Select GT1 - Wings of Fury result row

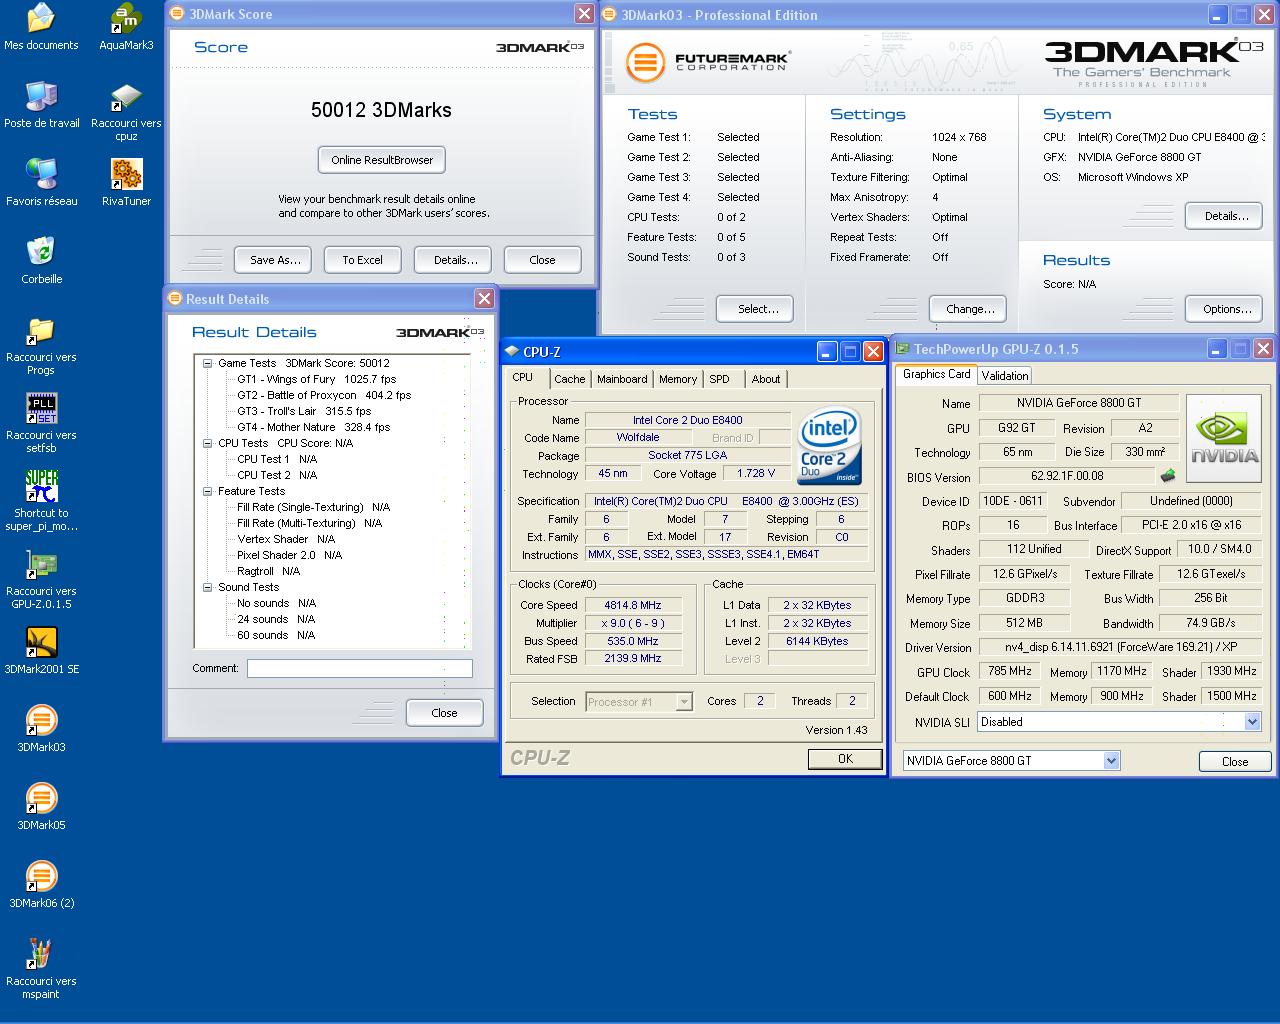pyautogui.click(x=316, y=379)
